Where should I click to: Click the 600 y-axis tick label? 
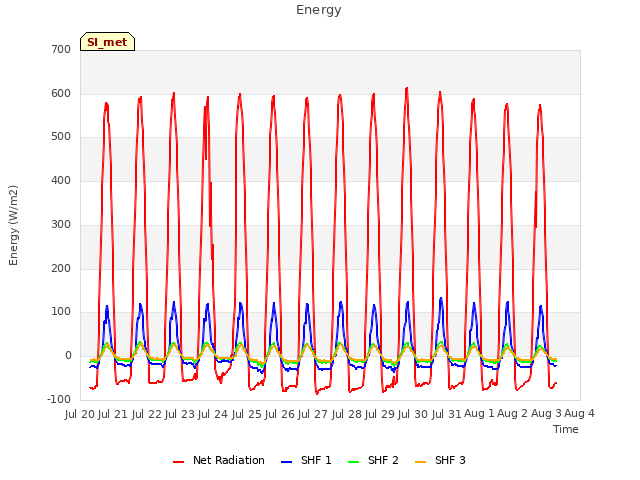coord(61,93)
